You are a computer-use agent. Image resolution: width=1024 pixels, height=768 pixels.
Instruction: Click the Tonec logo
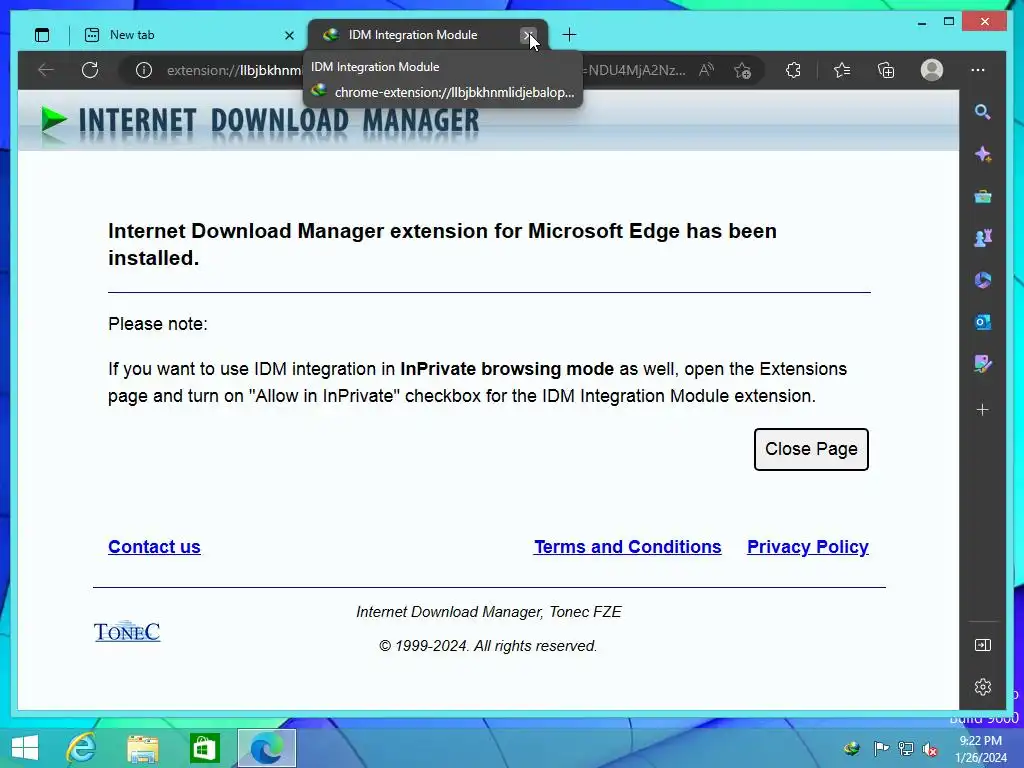(127, 631)
